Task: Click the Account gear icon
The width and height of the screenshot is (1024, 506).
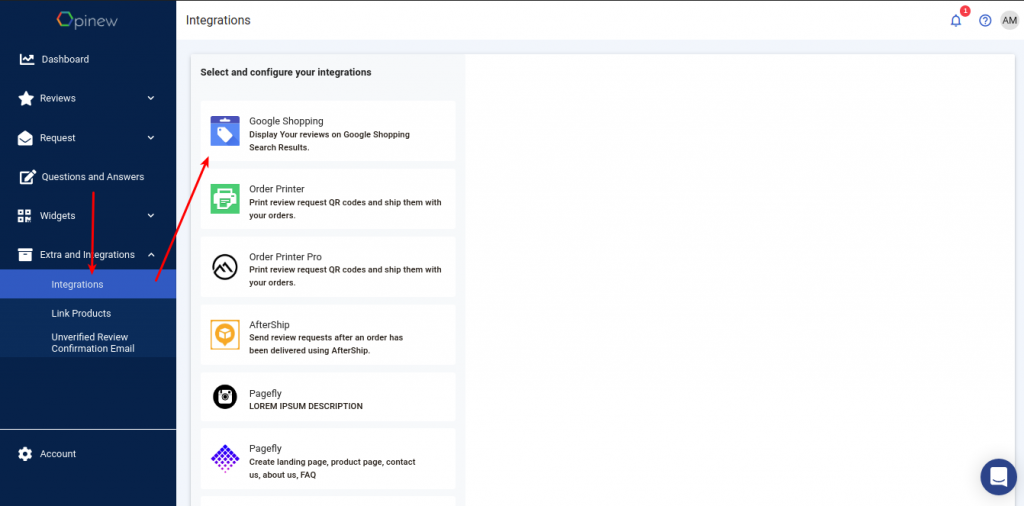Action: click(25, 454)
